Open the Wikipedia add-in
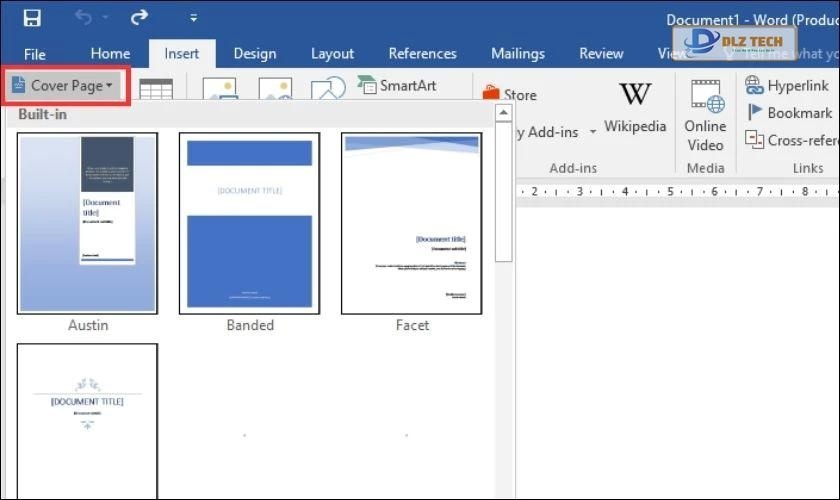This screenshot has height=500, width=840. click(634, 107)
